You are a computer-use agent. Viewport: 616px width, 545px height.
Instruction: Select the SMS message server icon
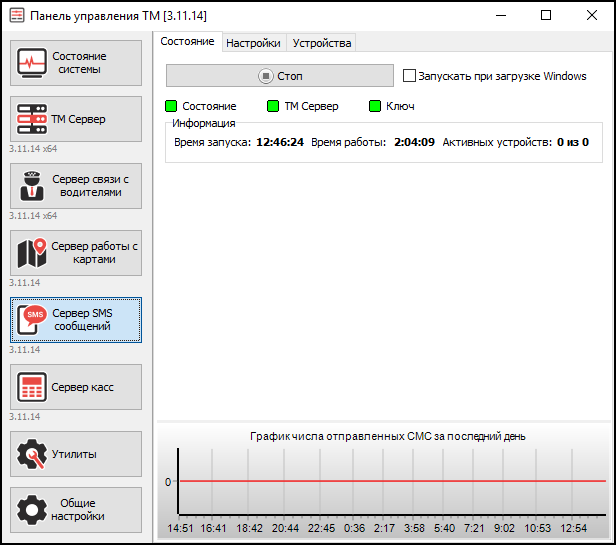tap(32, 320)
